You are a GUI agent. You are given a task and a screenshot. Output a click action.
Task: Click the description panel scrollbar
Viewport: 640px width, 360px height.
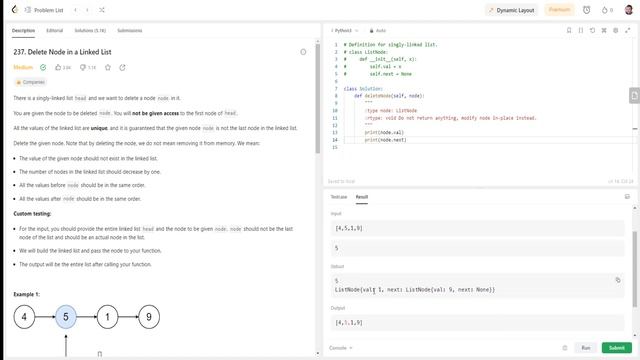pos(318,98)
